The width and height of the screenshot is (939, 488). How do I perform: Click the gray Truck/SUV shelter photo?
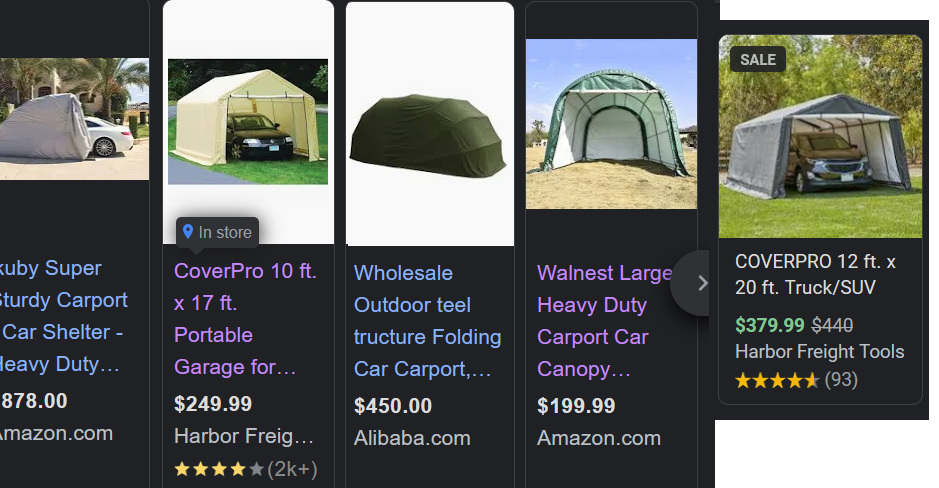point(820,137)
